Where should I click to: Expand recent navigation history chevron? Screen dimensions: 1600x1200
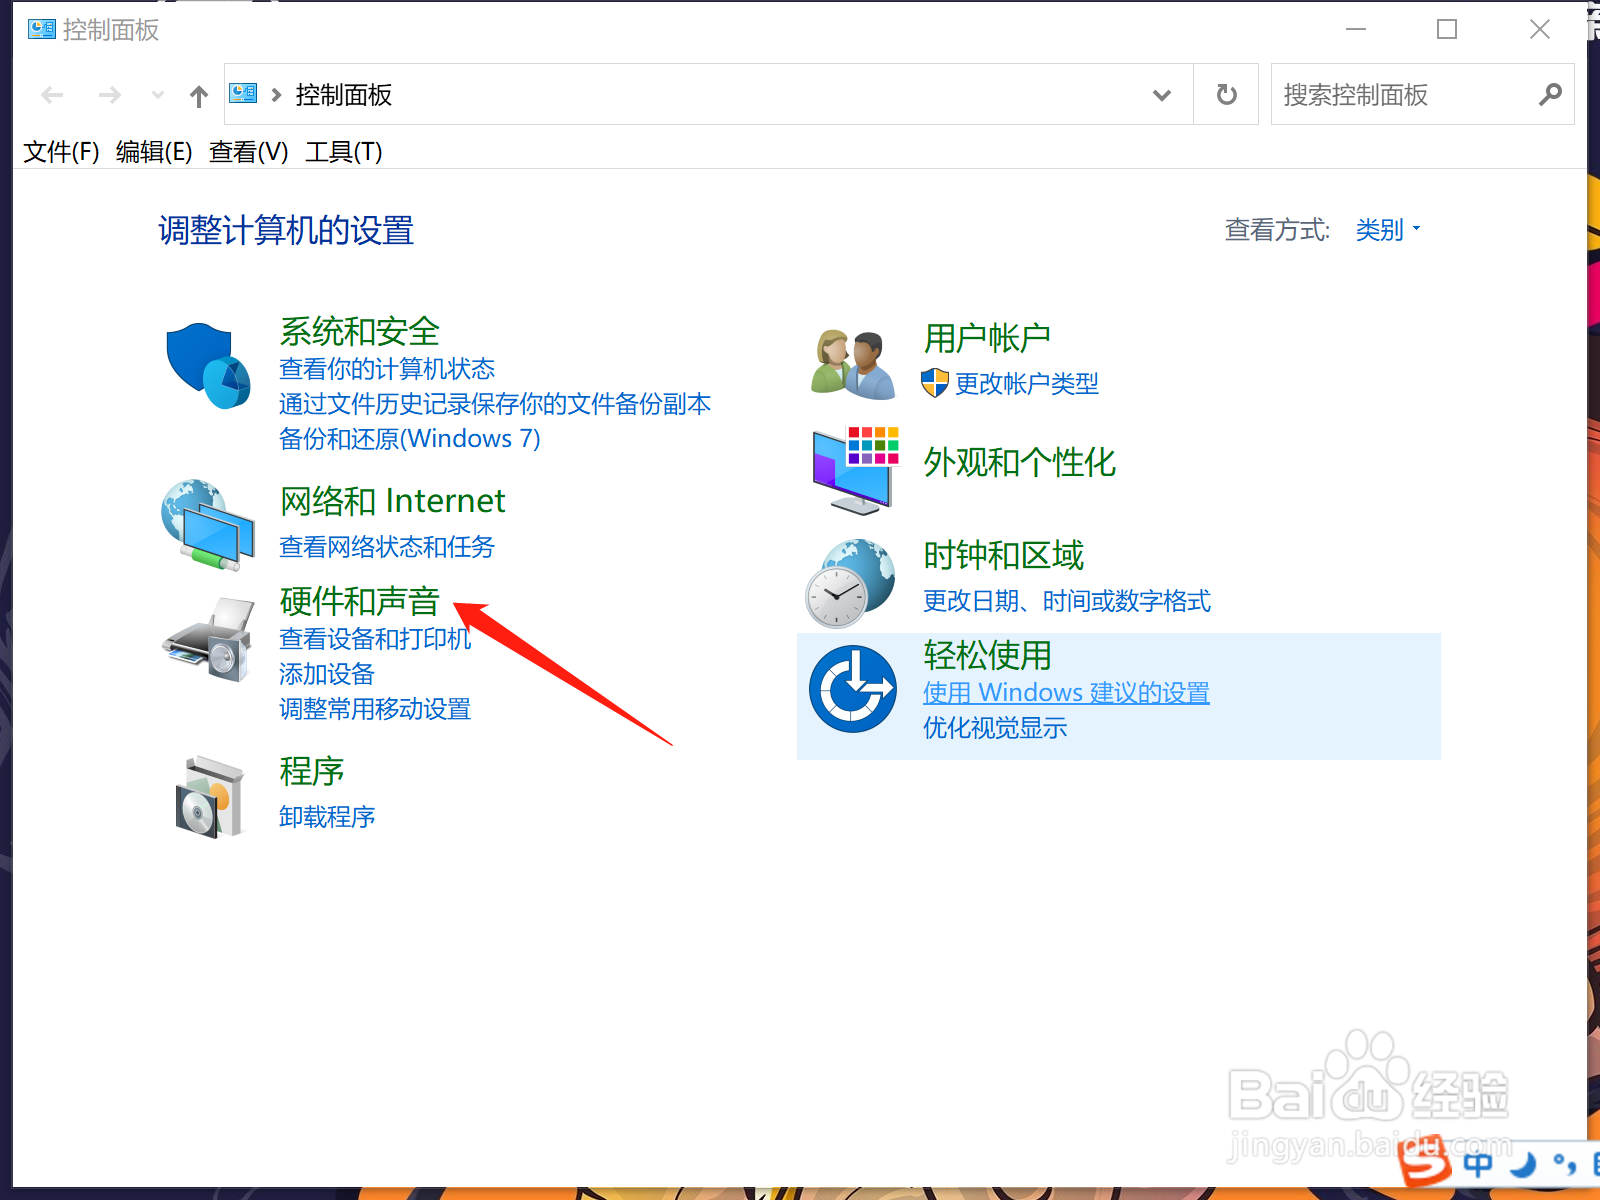(x=157, y=94)
